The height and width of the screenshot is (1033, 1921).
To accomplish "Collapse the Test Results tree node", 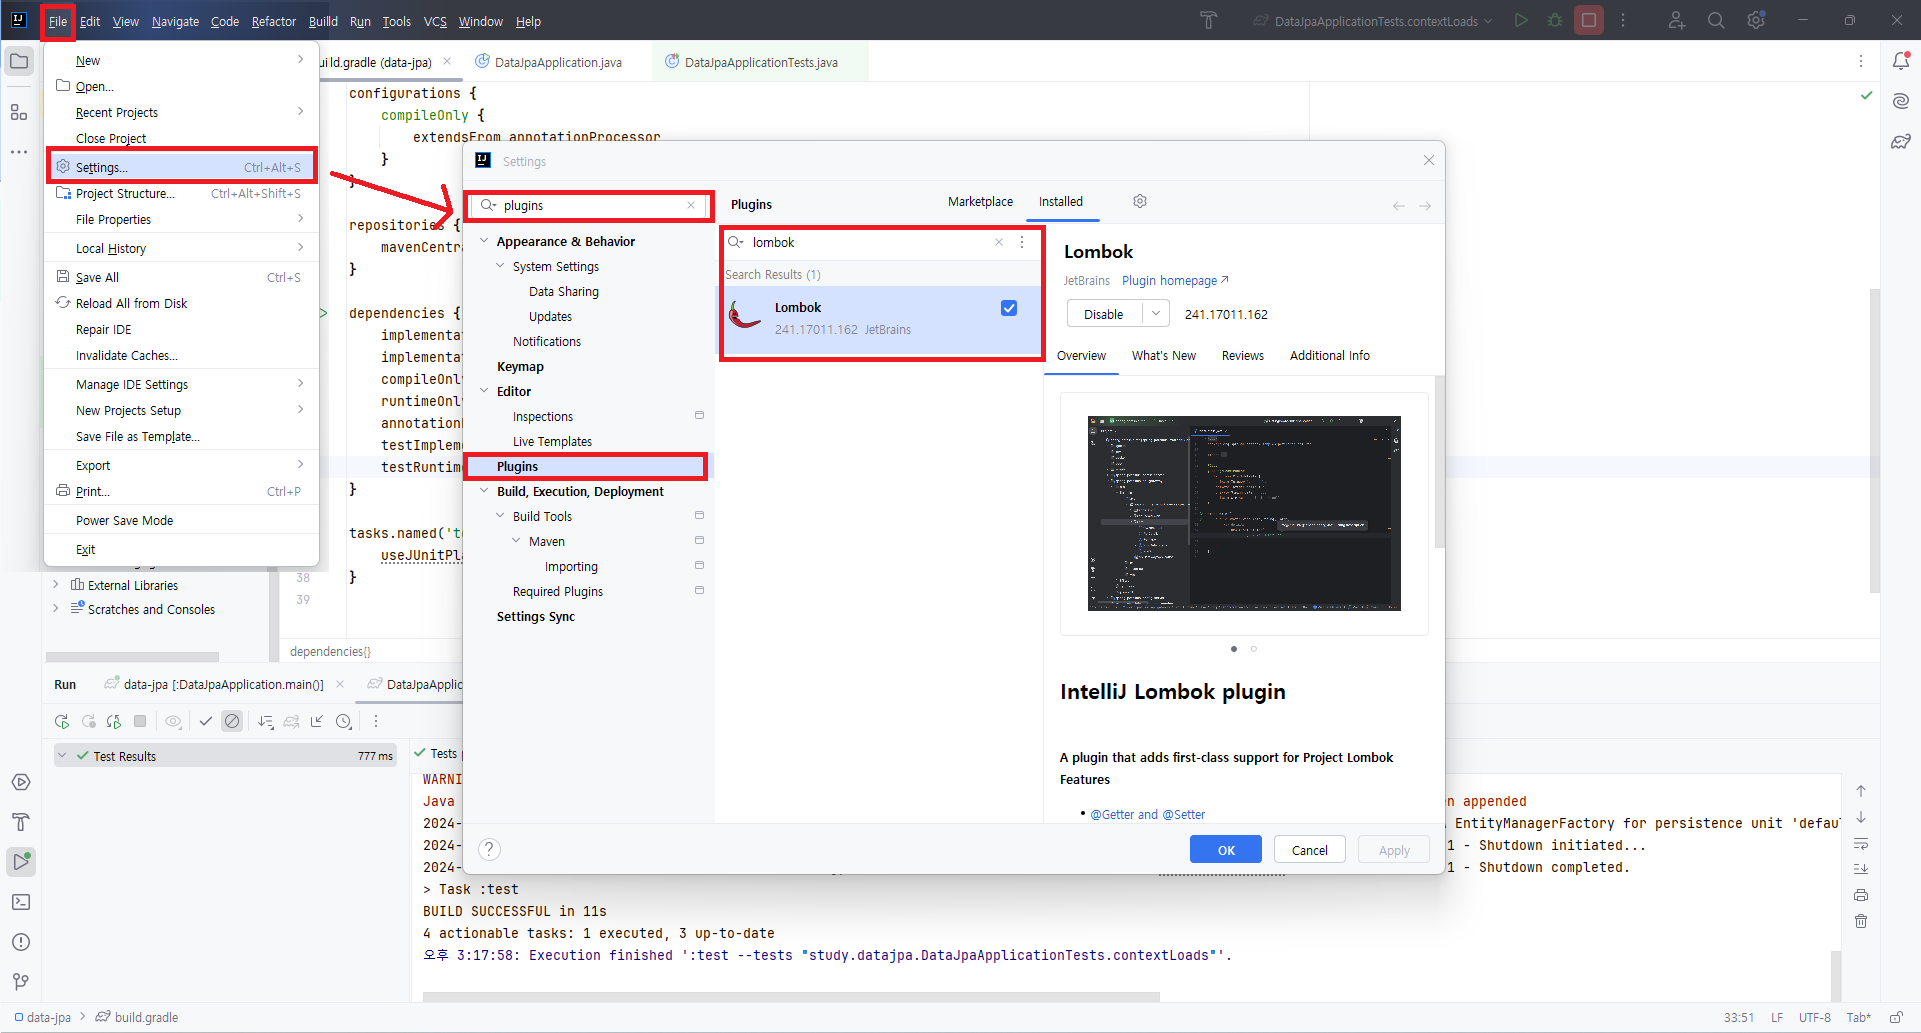I will pos(63,756).
